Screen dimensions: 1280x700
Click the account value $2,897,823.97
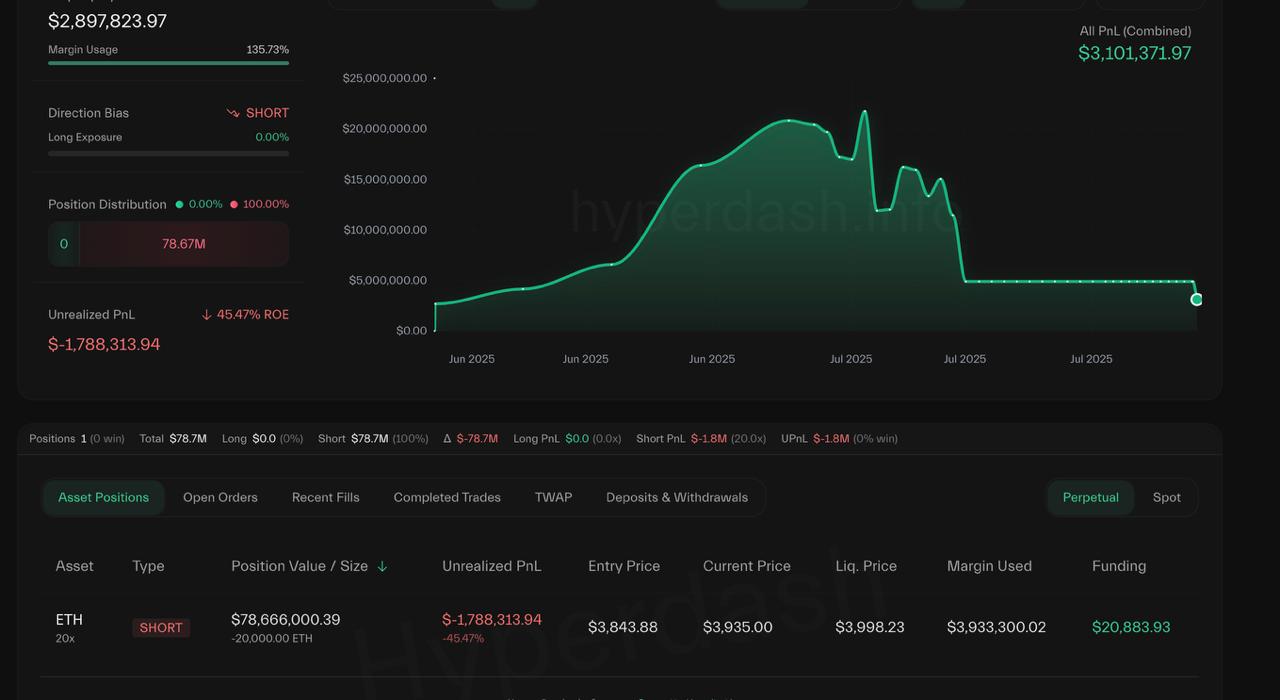[x=108, y=21]
